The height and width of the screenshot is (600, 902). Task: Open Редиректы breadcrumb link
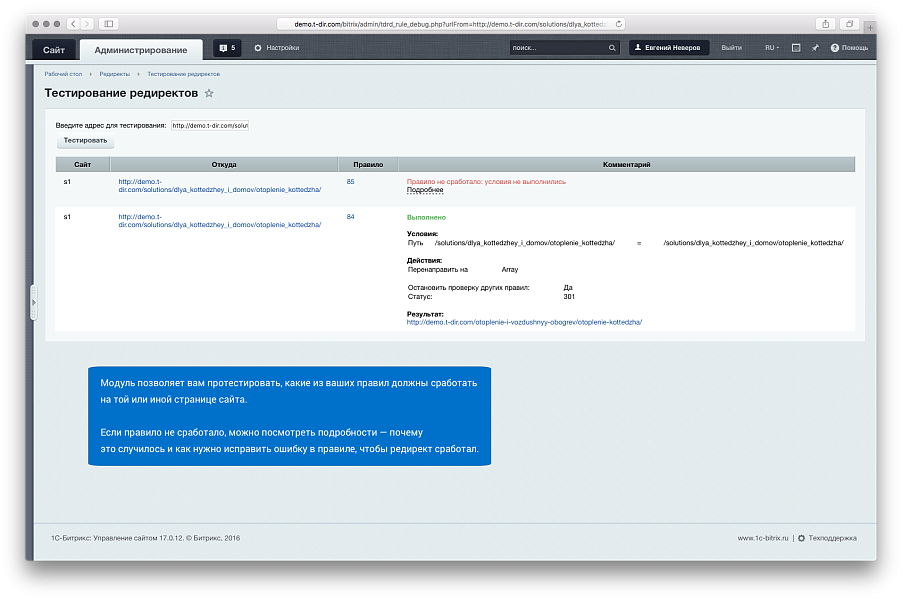pos(114,74)
